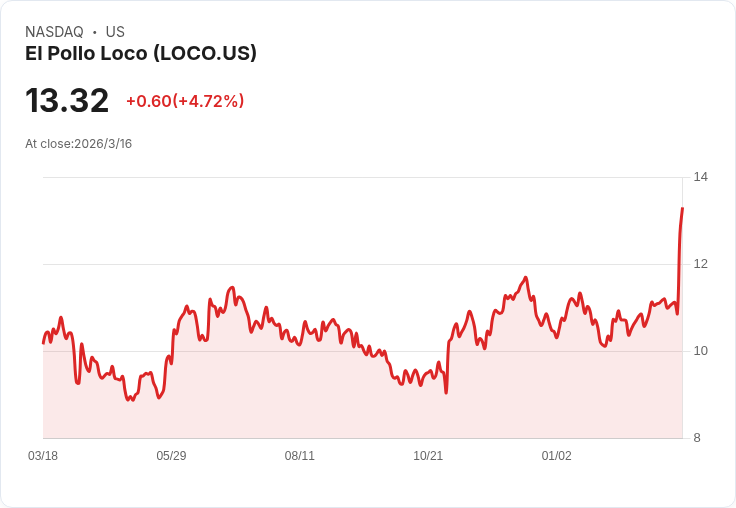
Task: Open the El Pollo Loco (LOCO.US) title
Action: 141,53
